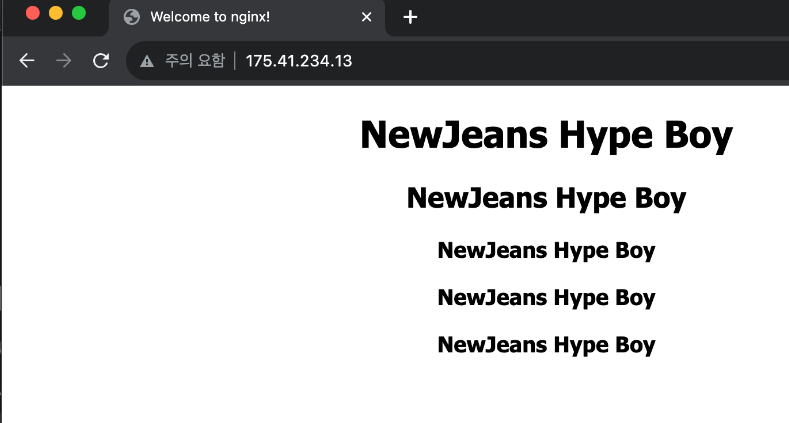Click the globe favicon on the tab
789x423 pixels.
[132, 17]
